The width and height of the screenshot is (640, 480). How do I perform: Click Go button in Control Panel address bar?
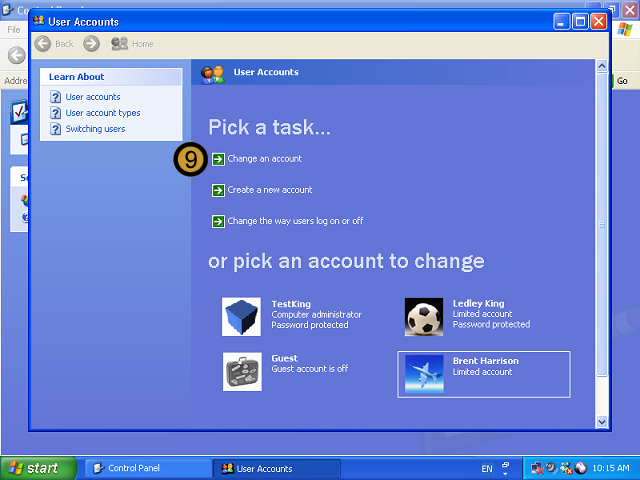tap(622, 81)
